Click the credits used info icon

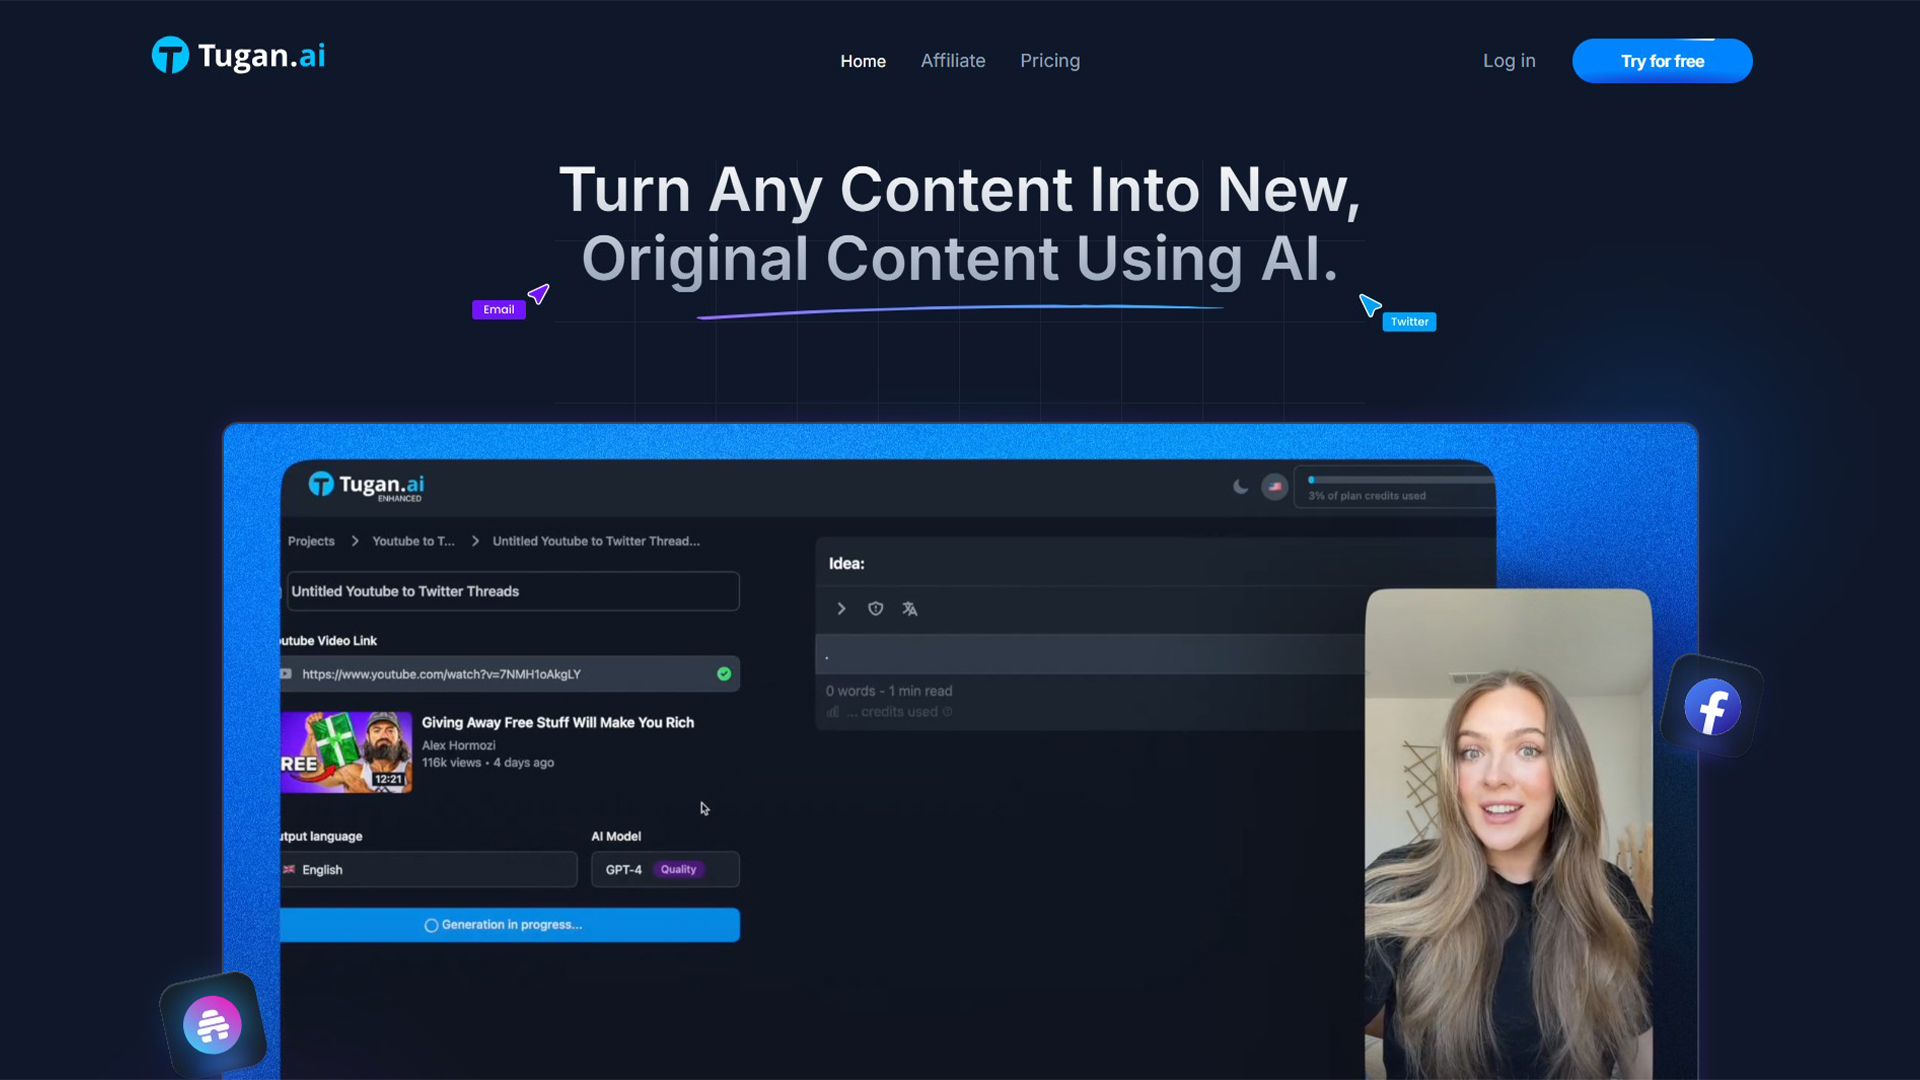tap(947, 712)
